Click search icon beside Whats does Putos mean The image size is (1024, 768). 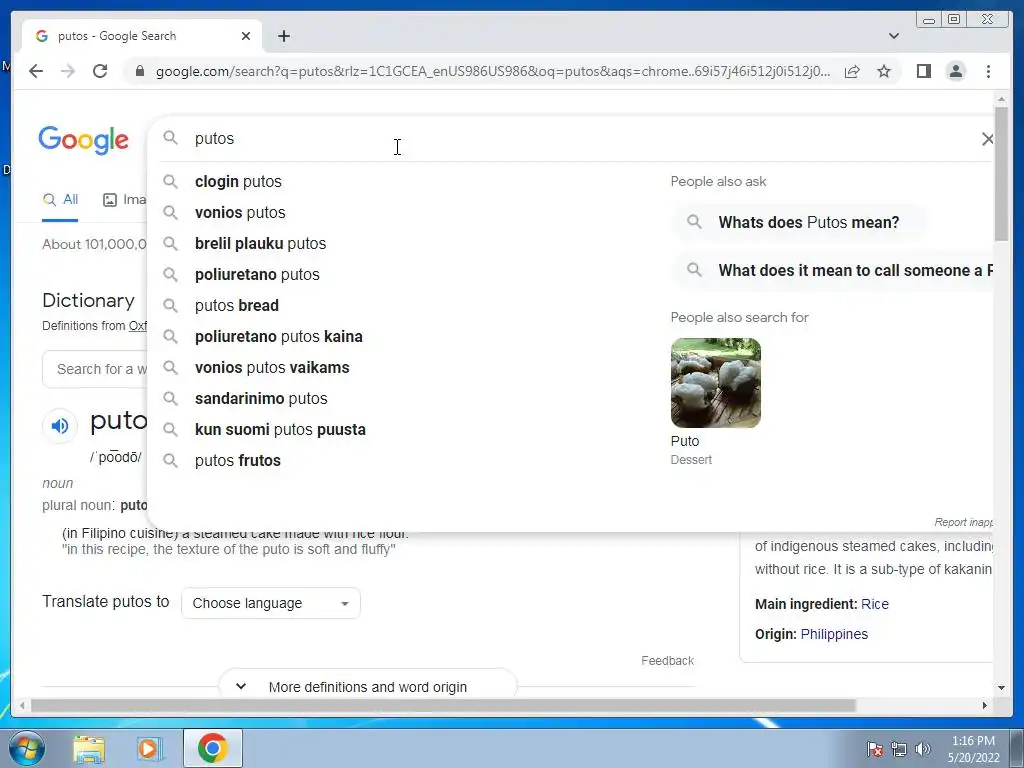(694, 222)
